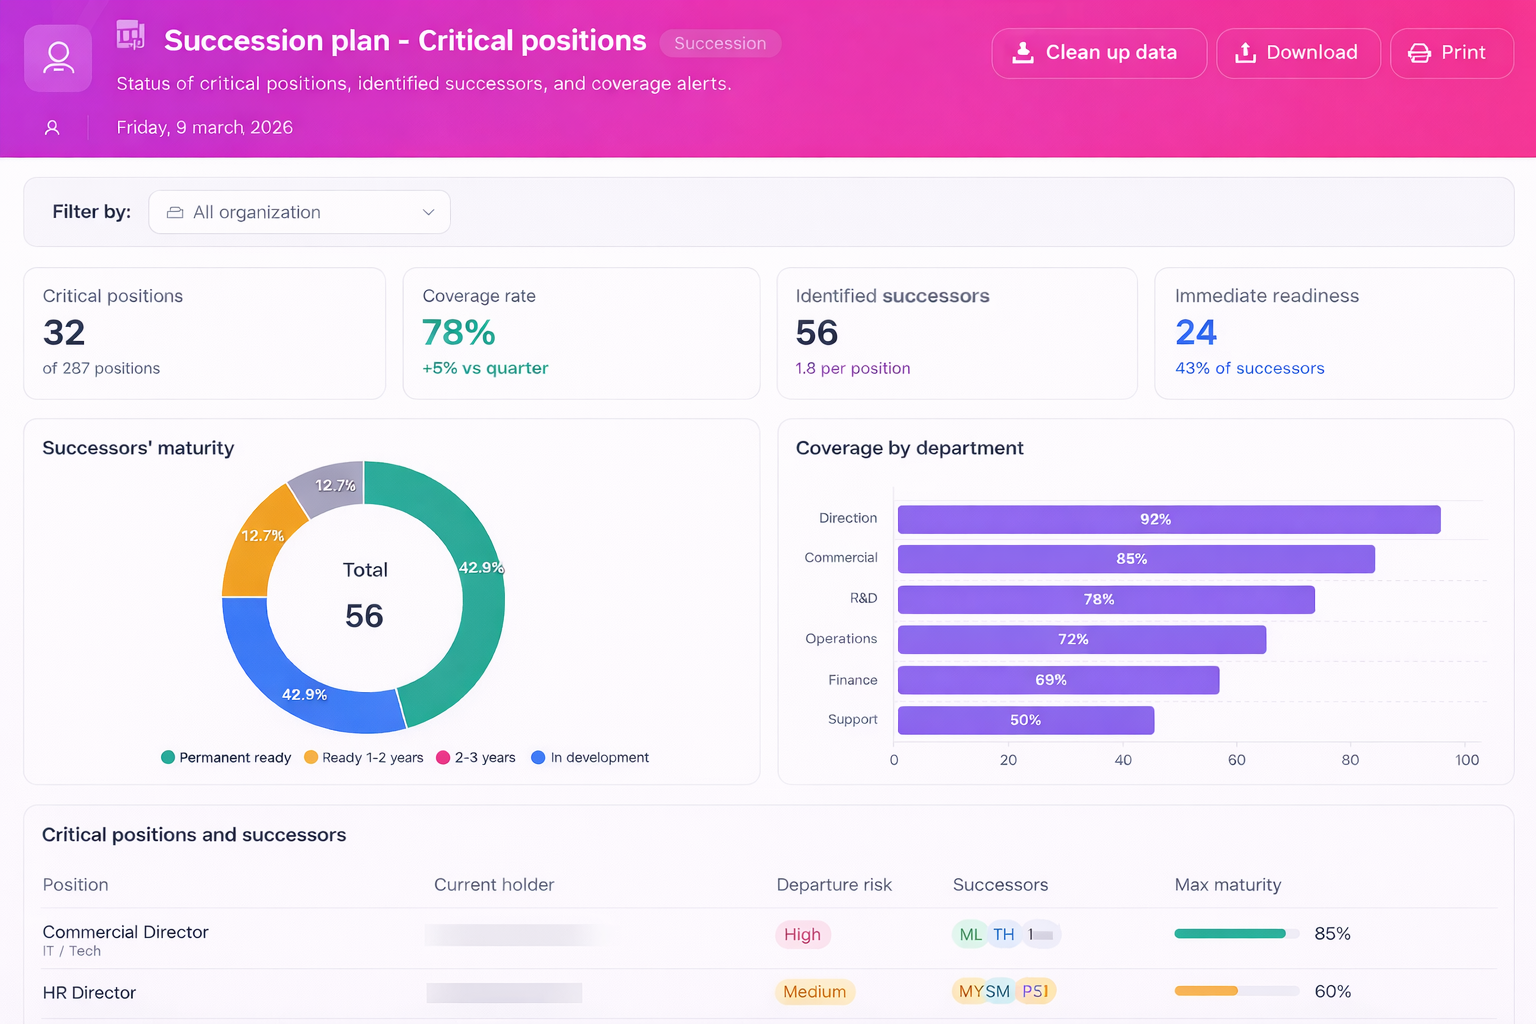
Task: Toggle Ready 1-2 years legend series
Action: point(364,758)
